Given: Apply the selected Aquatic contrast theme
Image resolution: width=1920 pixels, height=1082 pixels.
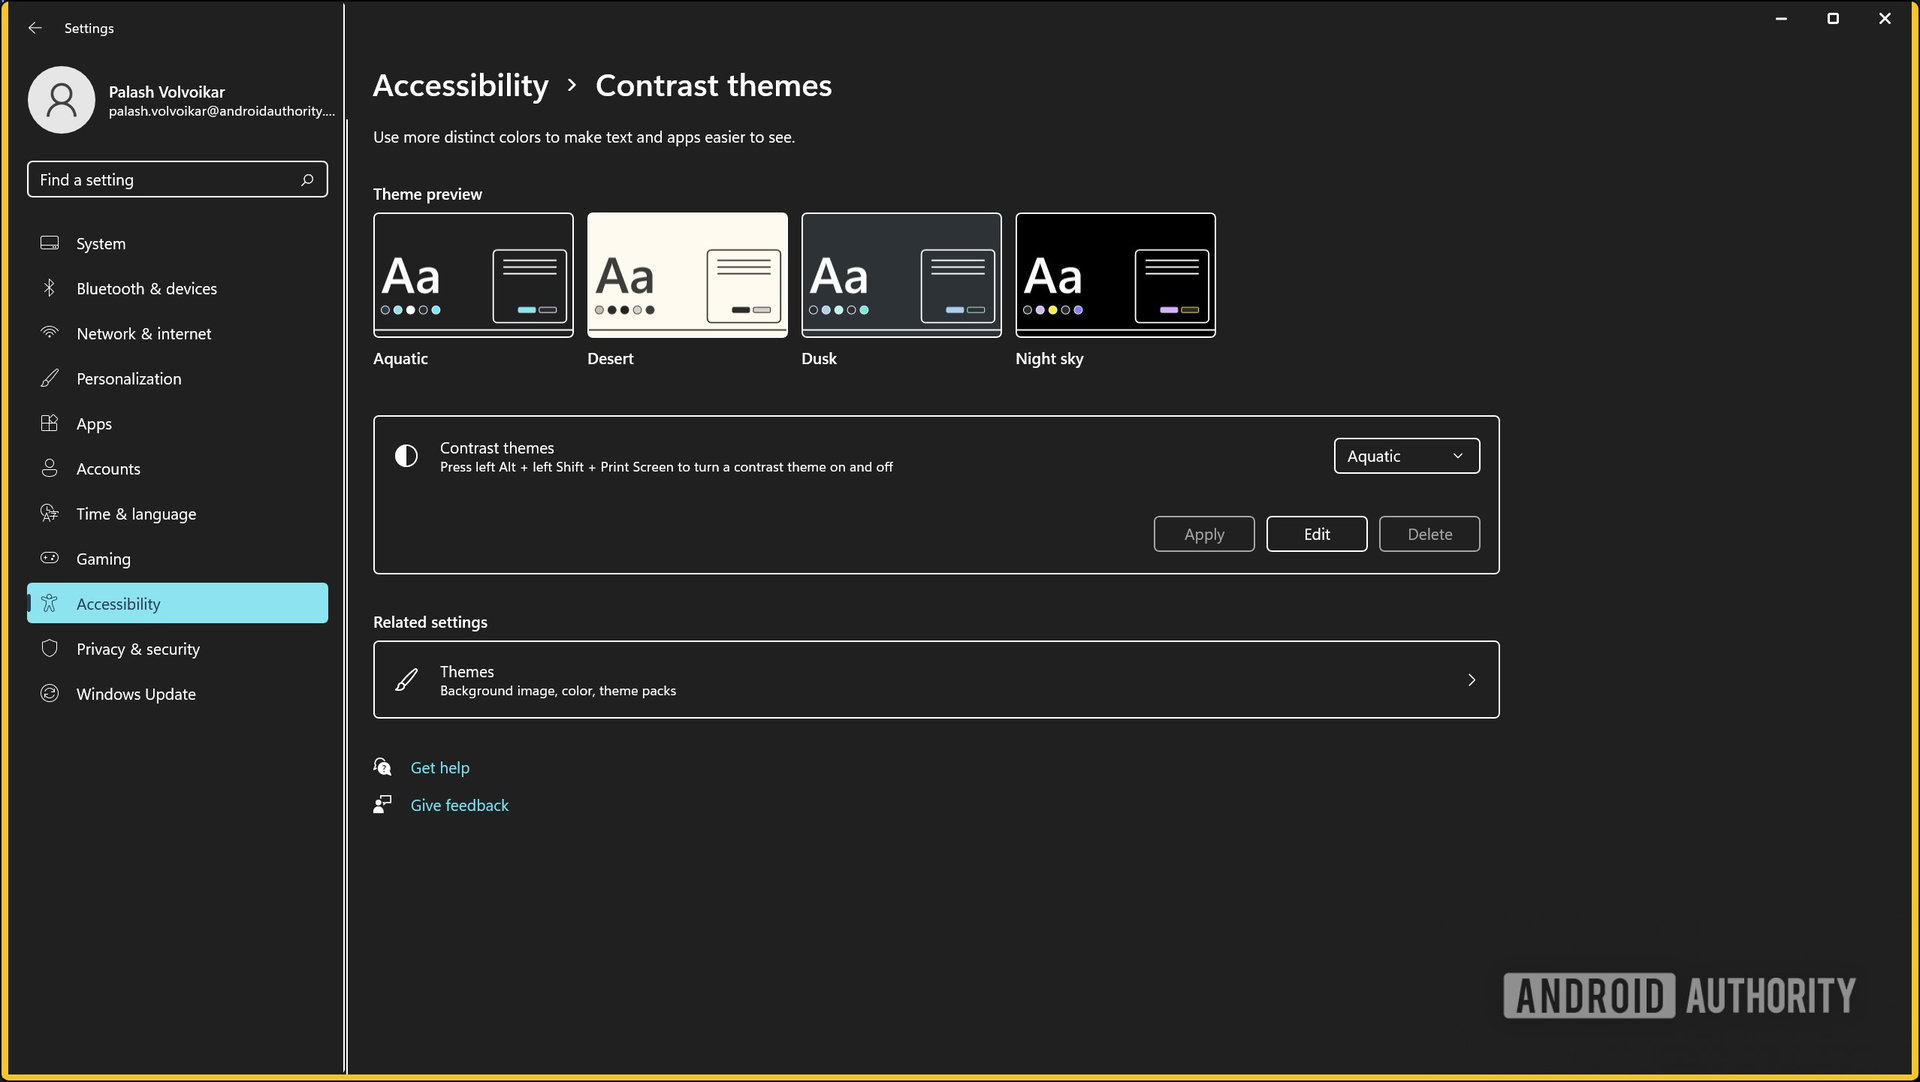Looking at the screenshot, I should click(1204, 532).
